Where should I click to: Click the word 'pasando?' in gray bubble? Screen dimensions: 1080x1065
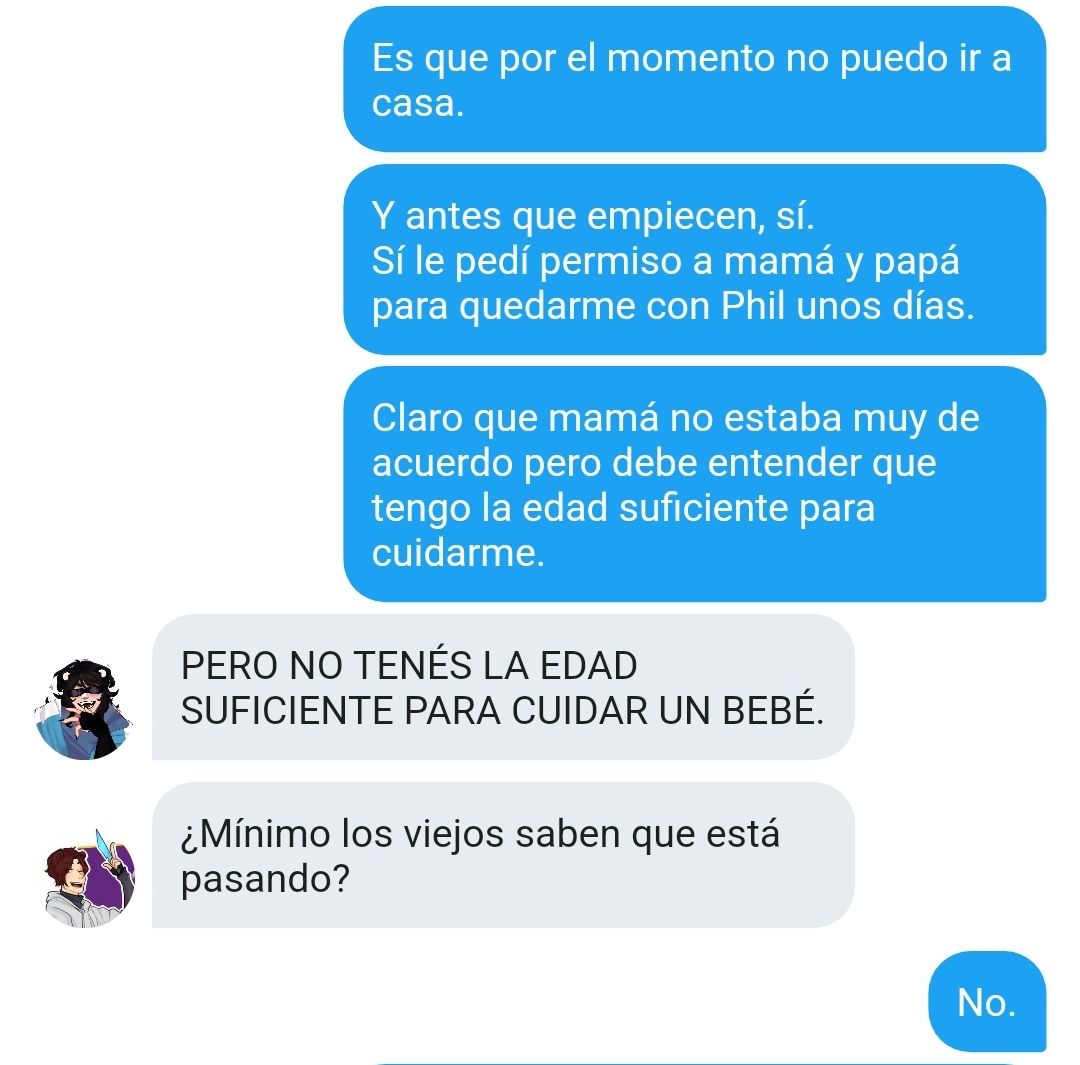tap(265, 880)
